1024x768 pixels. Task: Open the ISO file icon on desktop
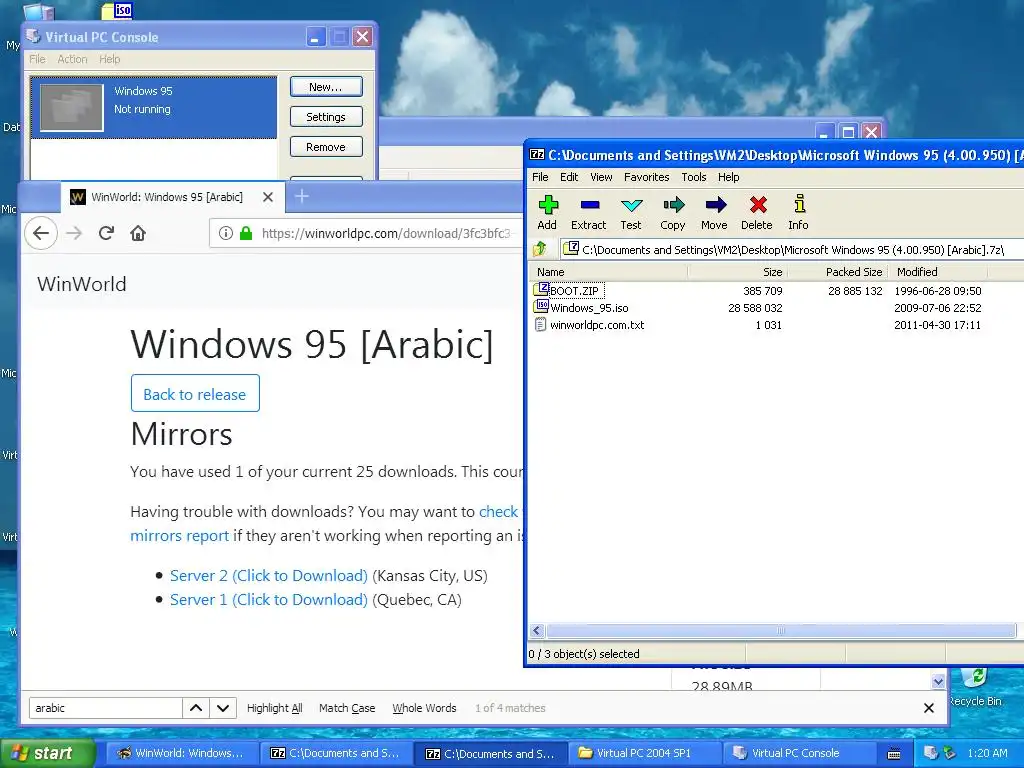(118, 10)
